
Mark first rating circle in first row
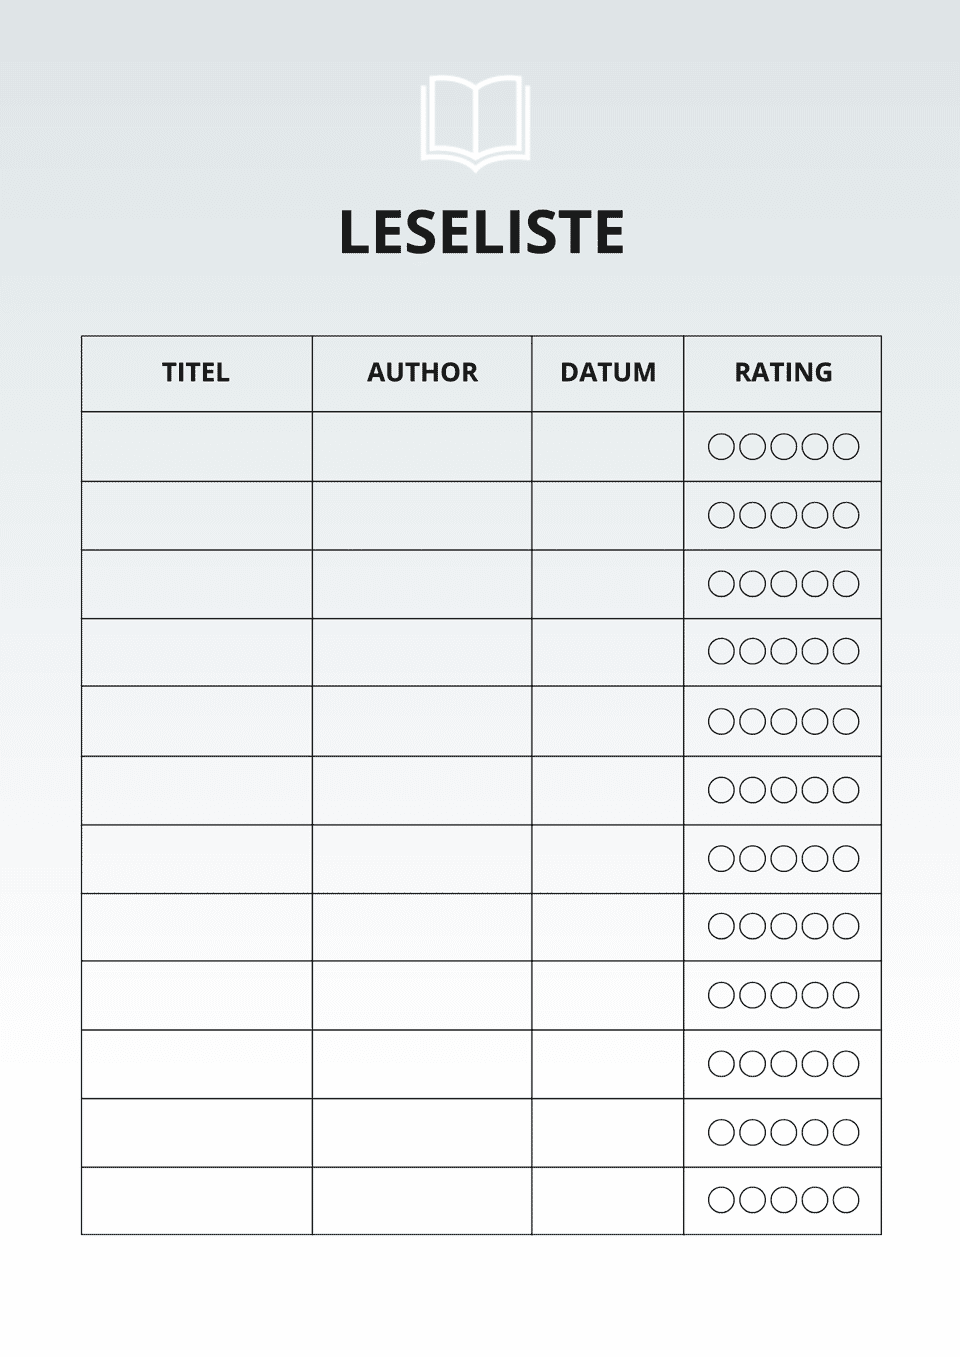coord(721,446)
